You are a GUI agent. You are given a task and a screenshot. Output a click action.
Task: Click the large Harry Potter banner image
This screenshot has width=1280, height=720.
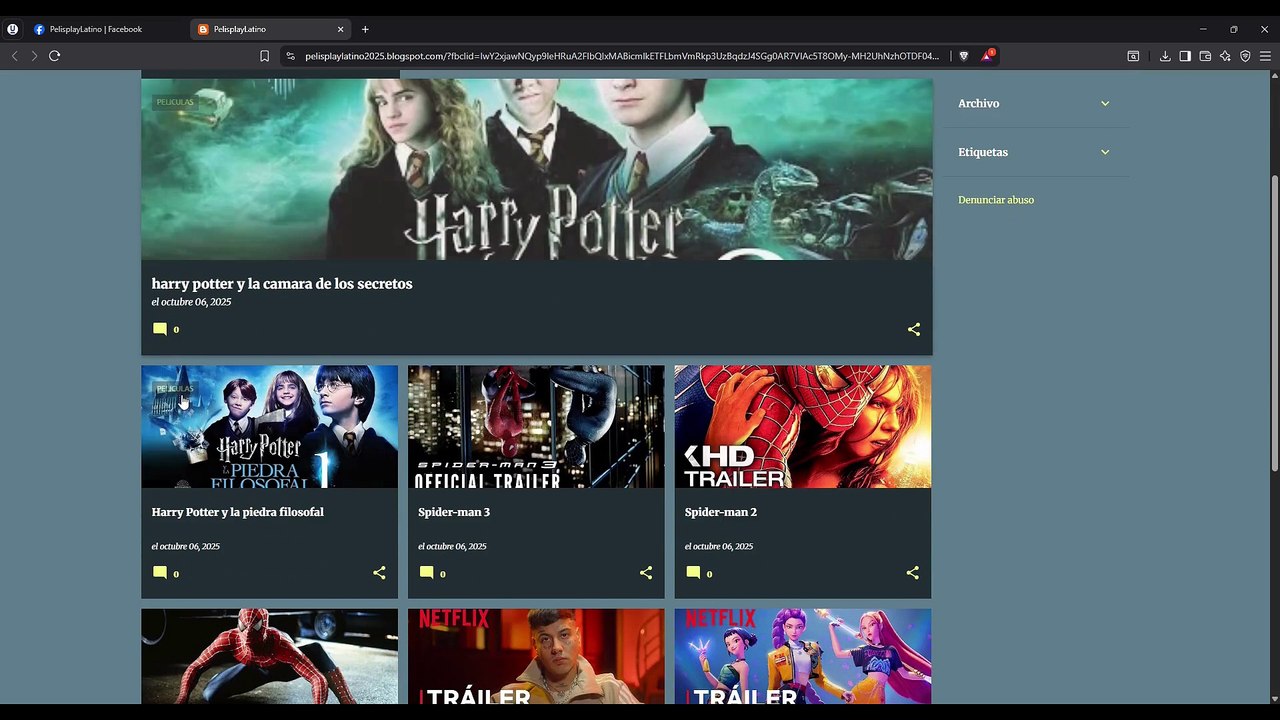(x=537, y=170)
